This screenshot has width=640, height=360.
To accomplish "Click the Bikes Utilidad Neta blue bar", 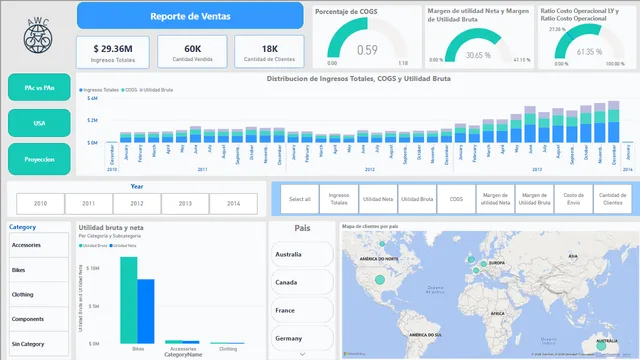I will coord(146,311).
